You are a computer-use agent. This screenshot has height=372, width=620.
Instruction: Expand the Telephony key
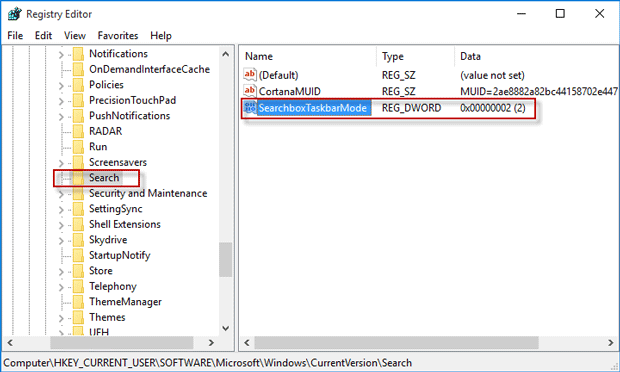(61, 287)
